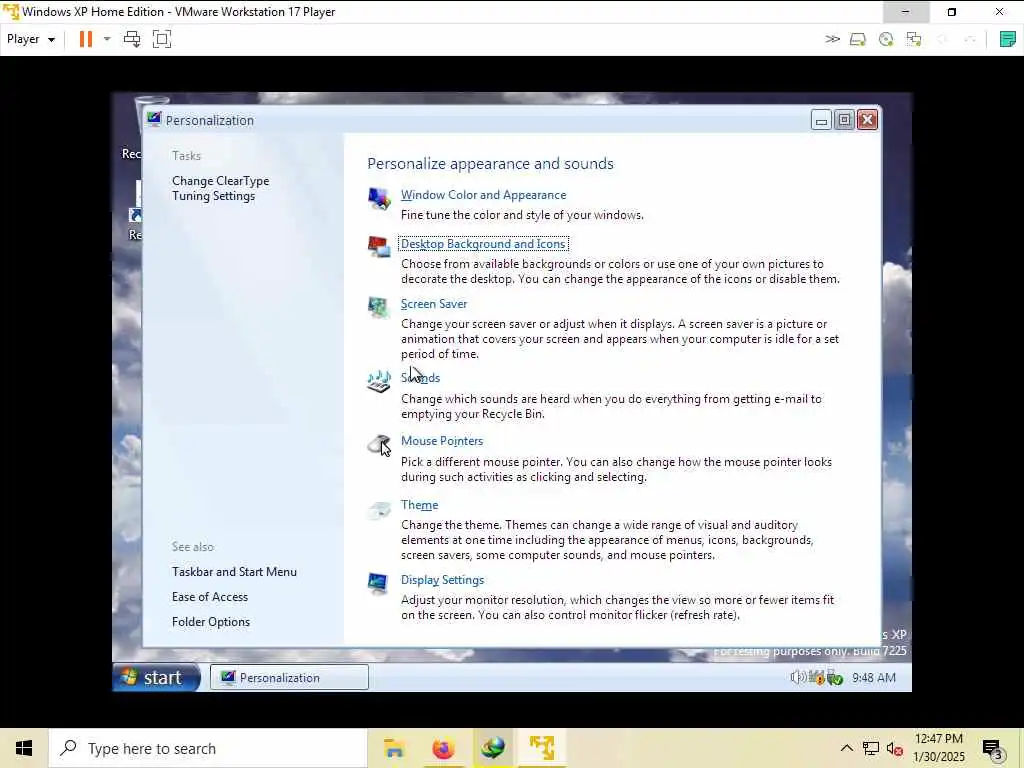Open the Player dropdown menu

pos(31,39)
